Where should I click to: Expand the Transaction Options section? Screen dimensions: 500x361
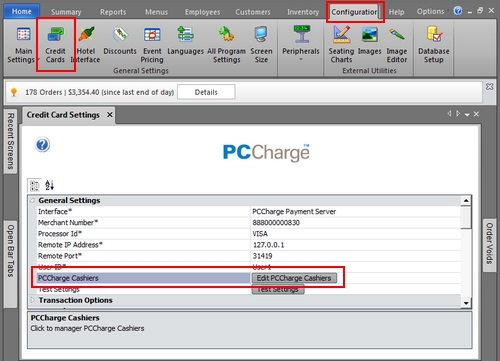[x=32, y=300]
